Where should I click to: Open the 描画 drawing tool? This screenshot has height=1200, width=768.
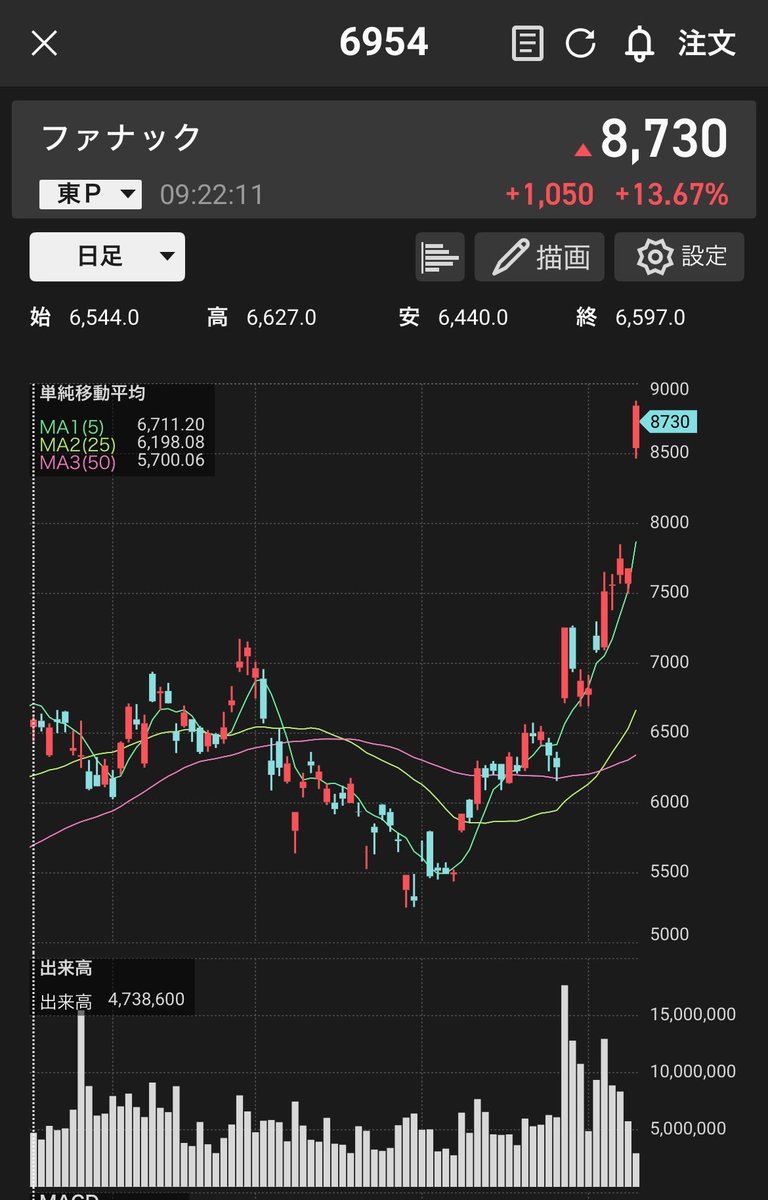coord(540,257)
